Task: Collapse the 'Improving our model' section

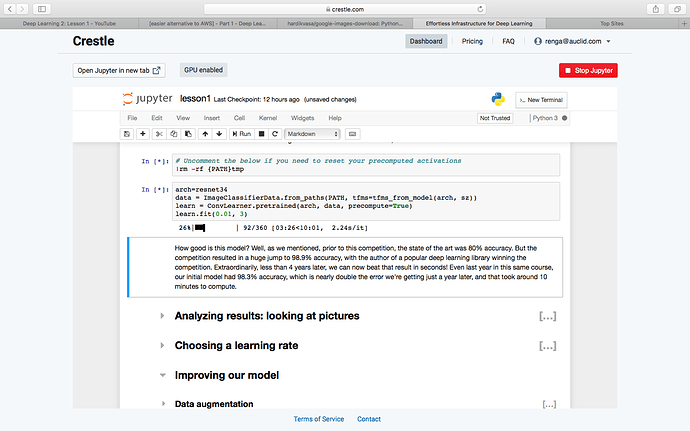Action: pos(164,375)
